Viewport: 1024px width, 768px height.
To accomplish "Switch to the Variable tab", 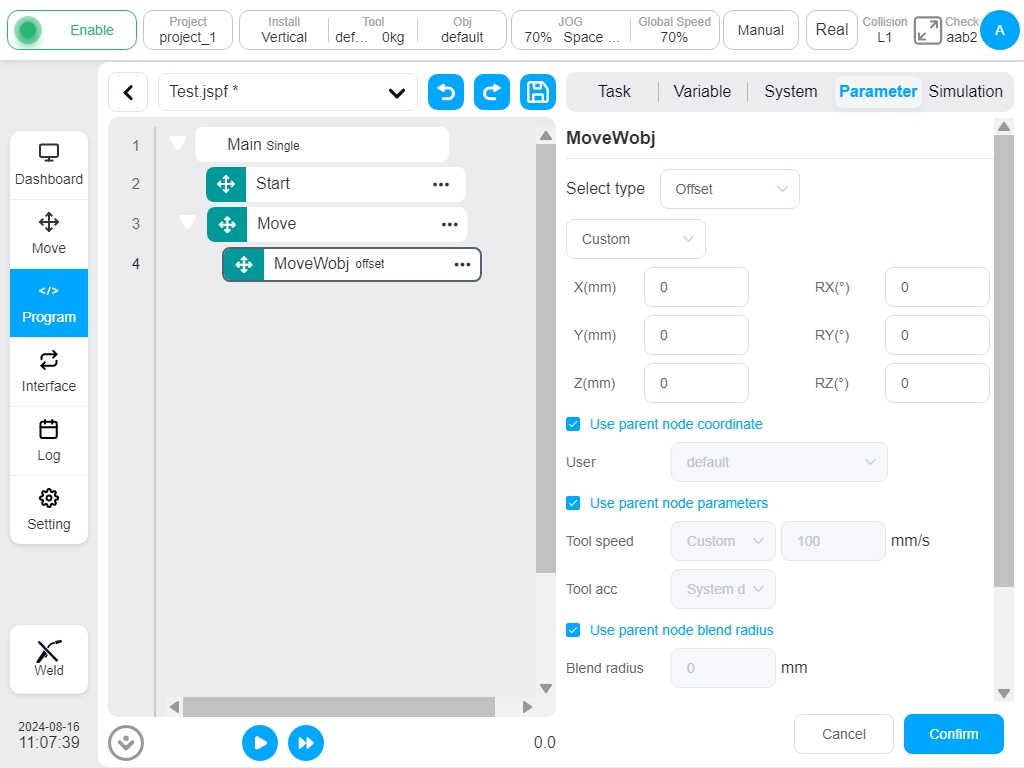I will click(702, 91).
